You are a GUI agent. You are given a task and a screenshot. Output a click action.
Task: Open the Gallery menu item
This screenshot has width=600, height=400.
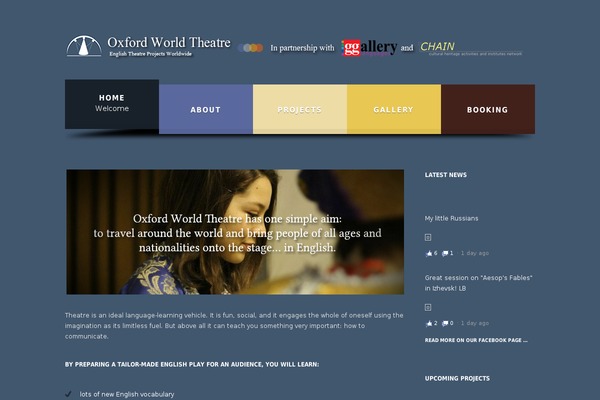(x=394, y=109)
